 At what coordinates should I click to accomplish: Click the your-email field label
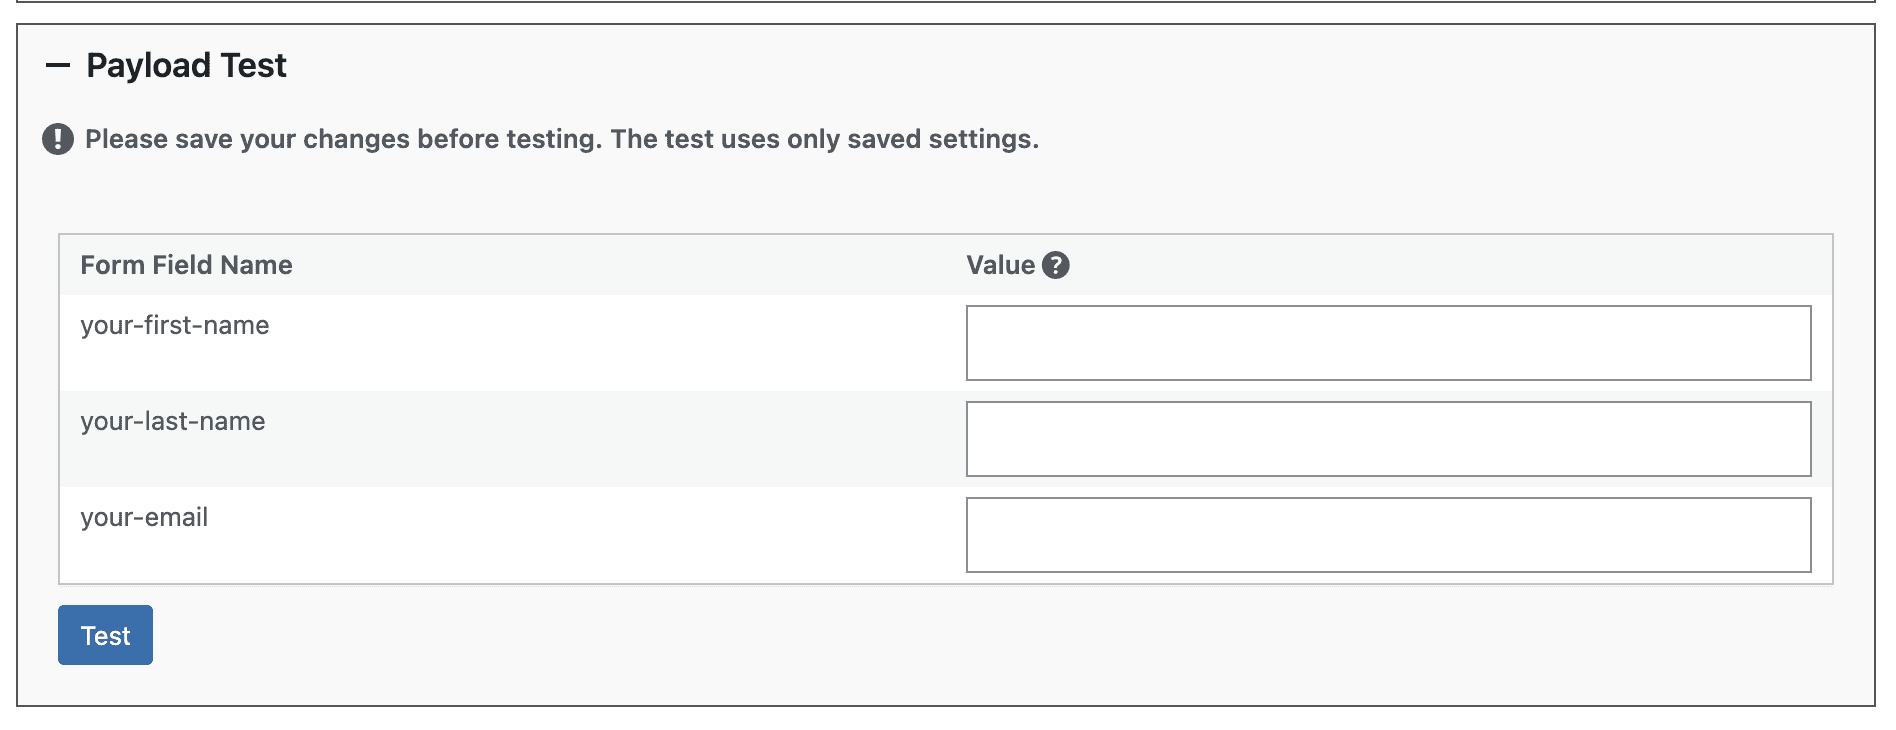tap(144, 517)
